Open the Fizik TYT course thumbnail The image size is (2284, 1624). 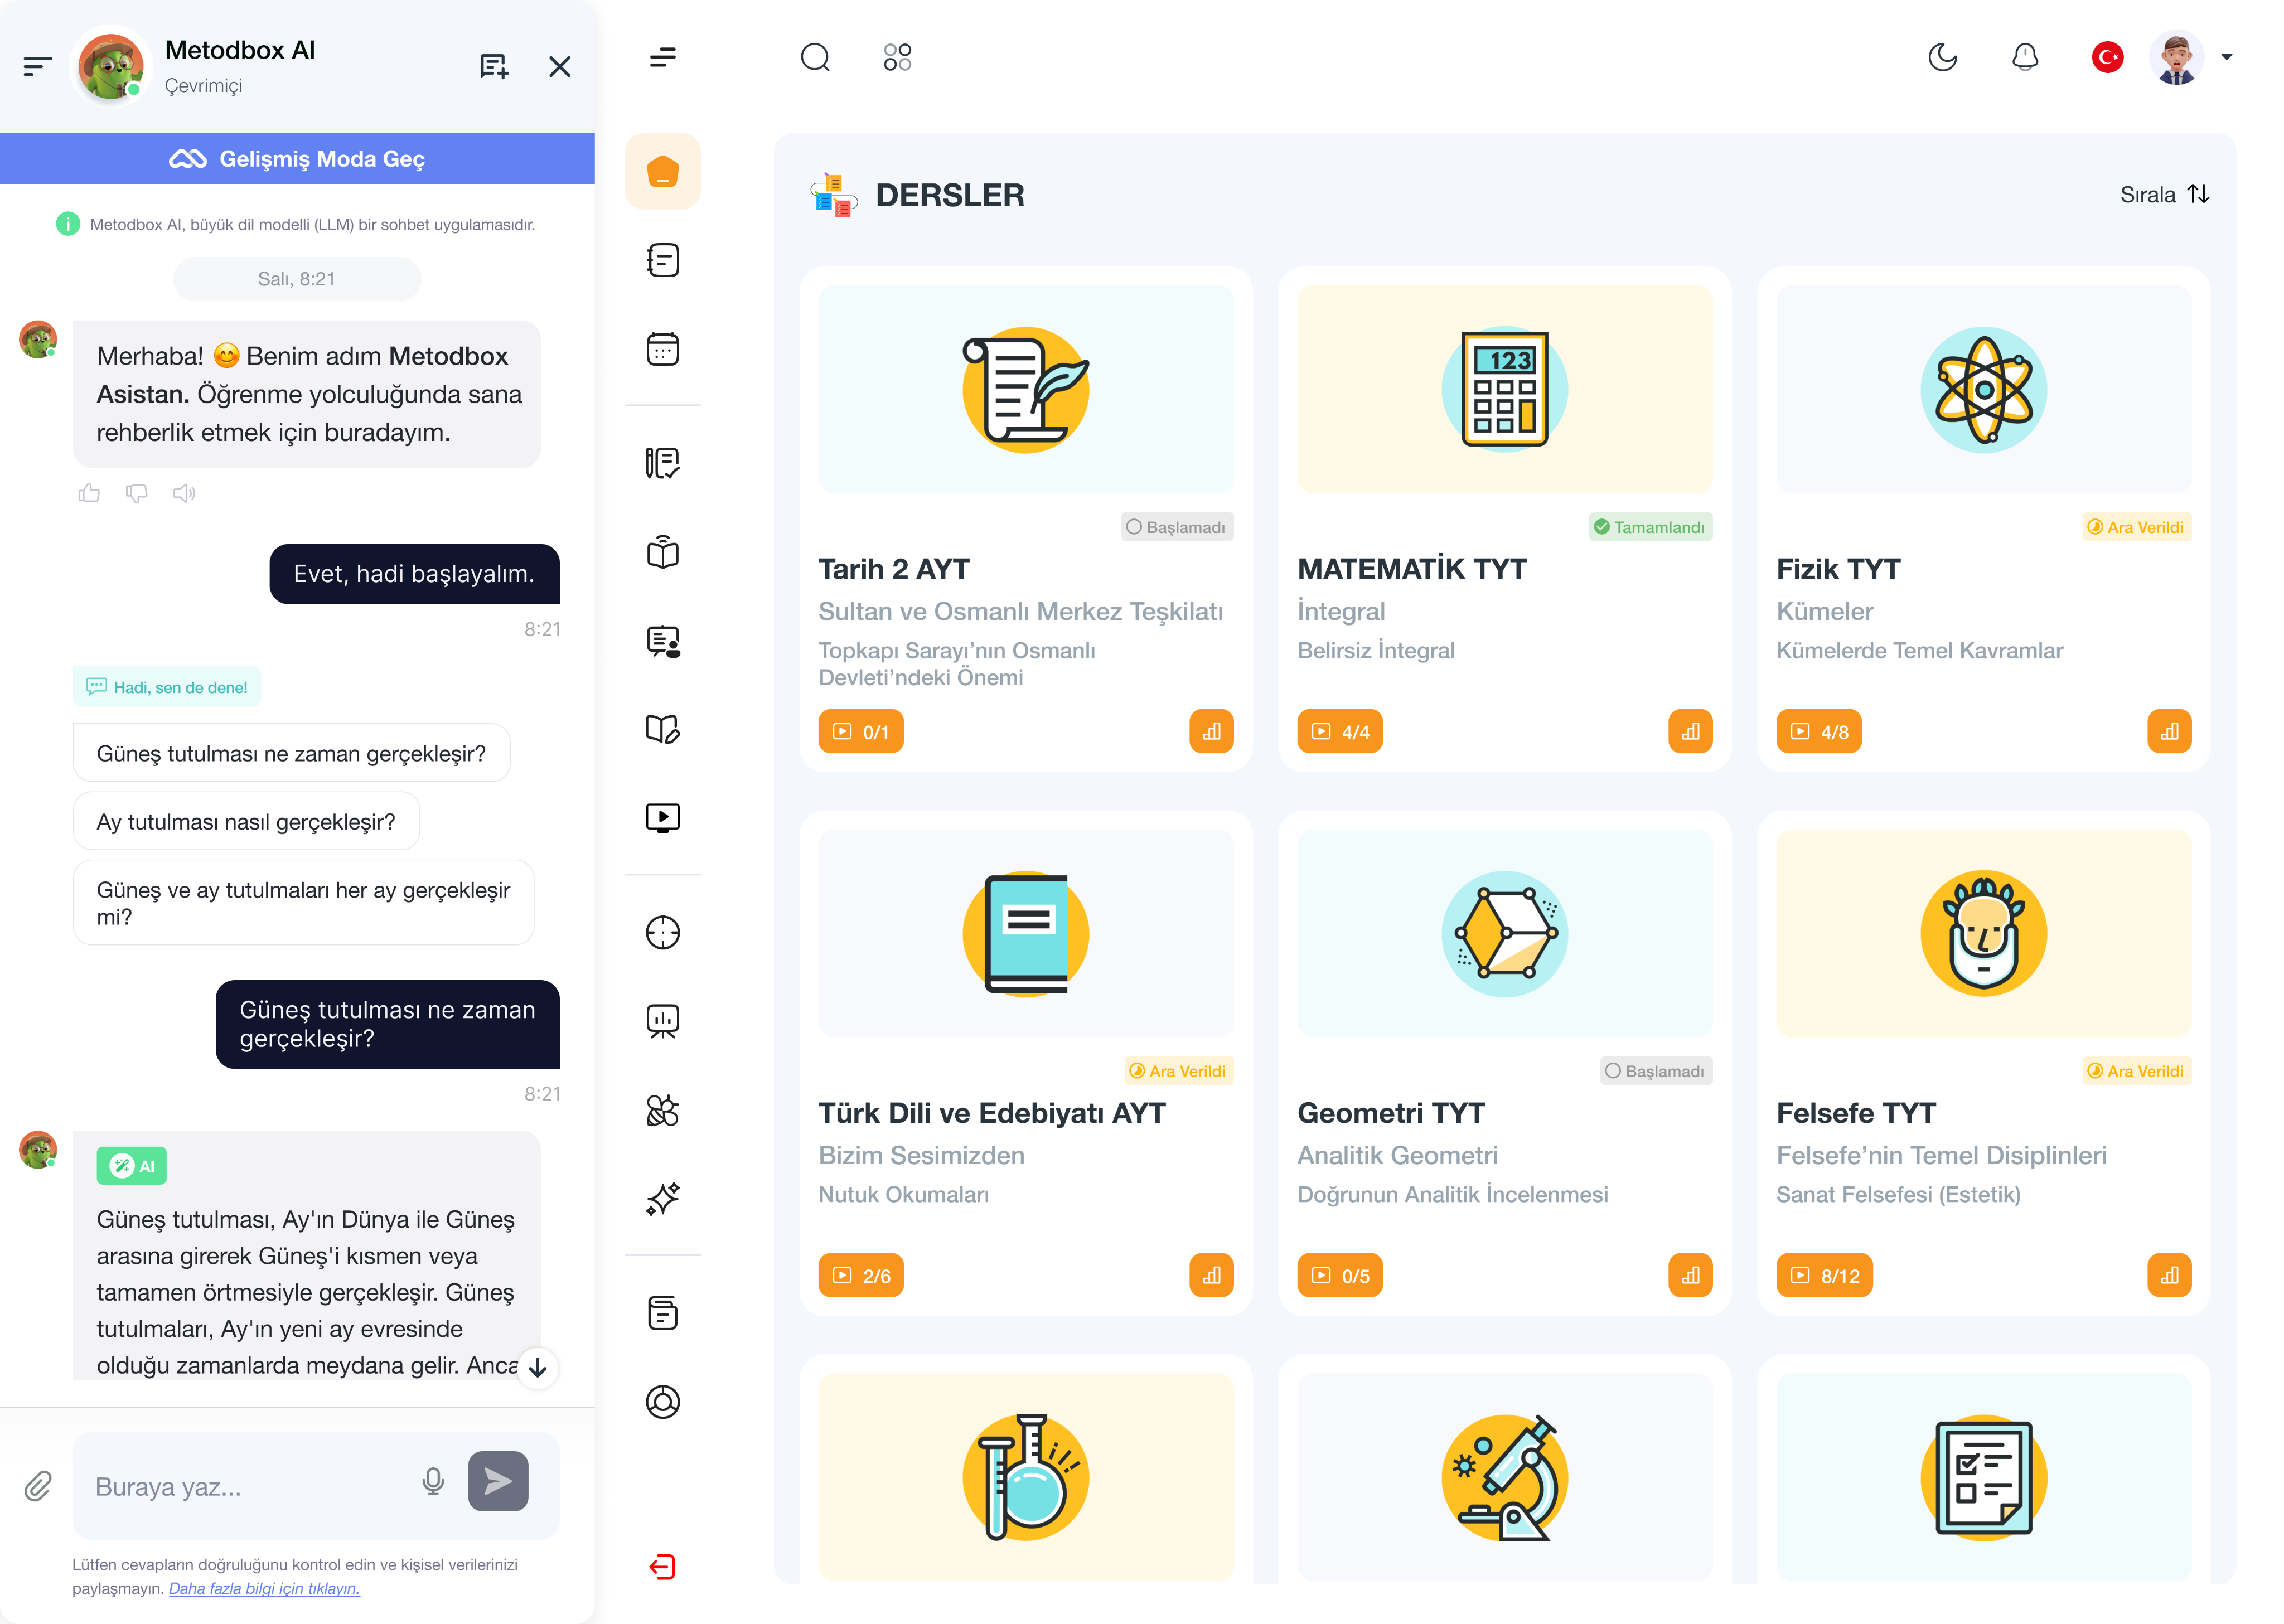coord(1983,389)
